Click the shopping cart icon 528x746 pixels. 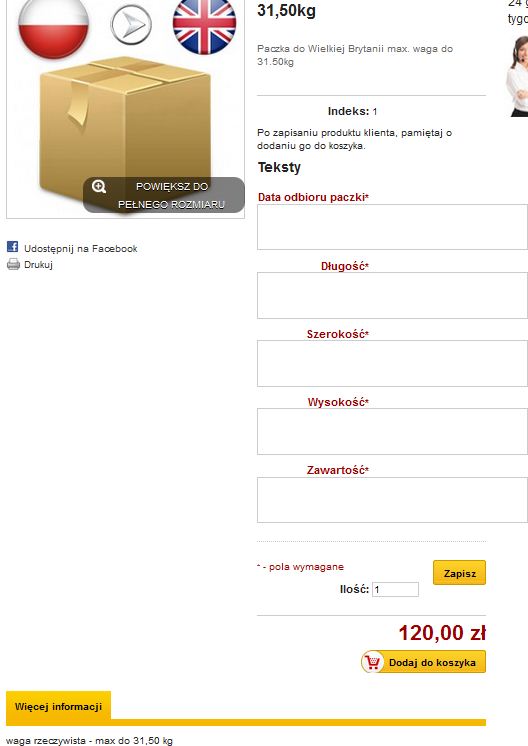[x=372, y=662]
